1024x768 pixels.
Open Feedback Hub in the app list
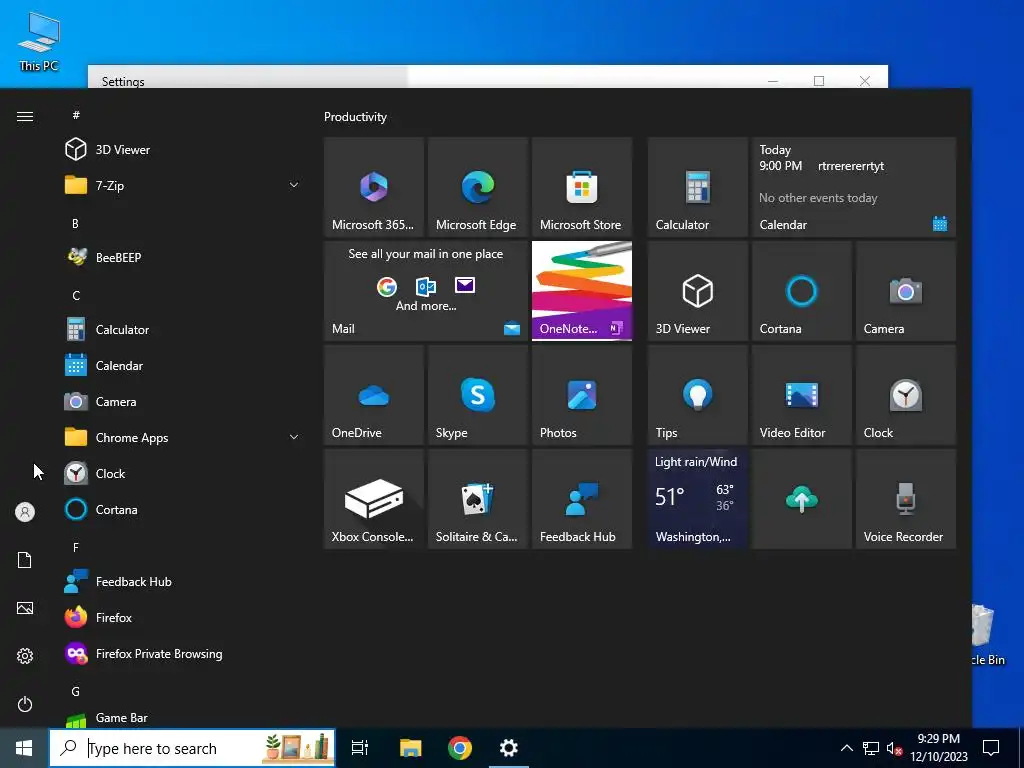(x=183, y=581)
